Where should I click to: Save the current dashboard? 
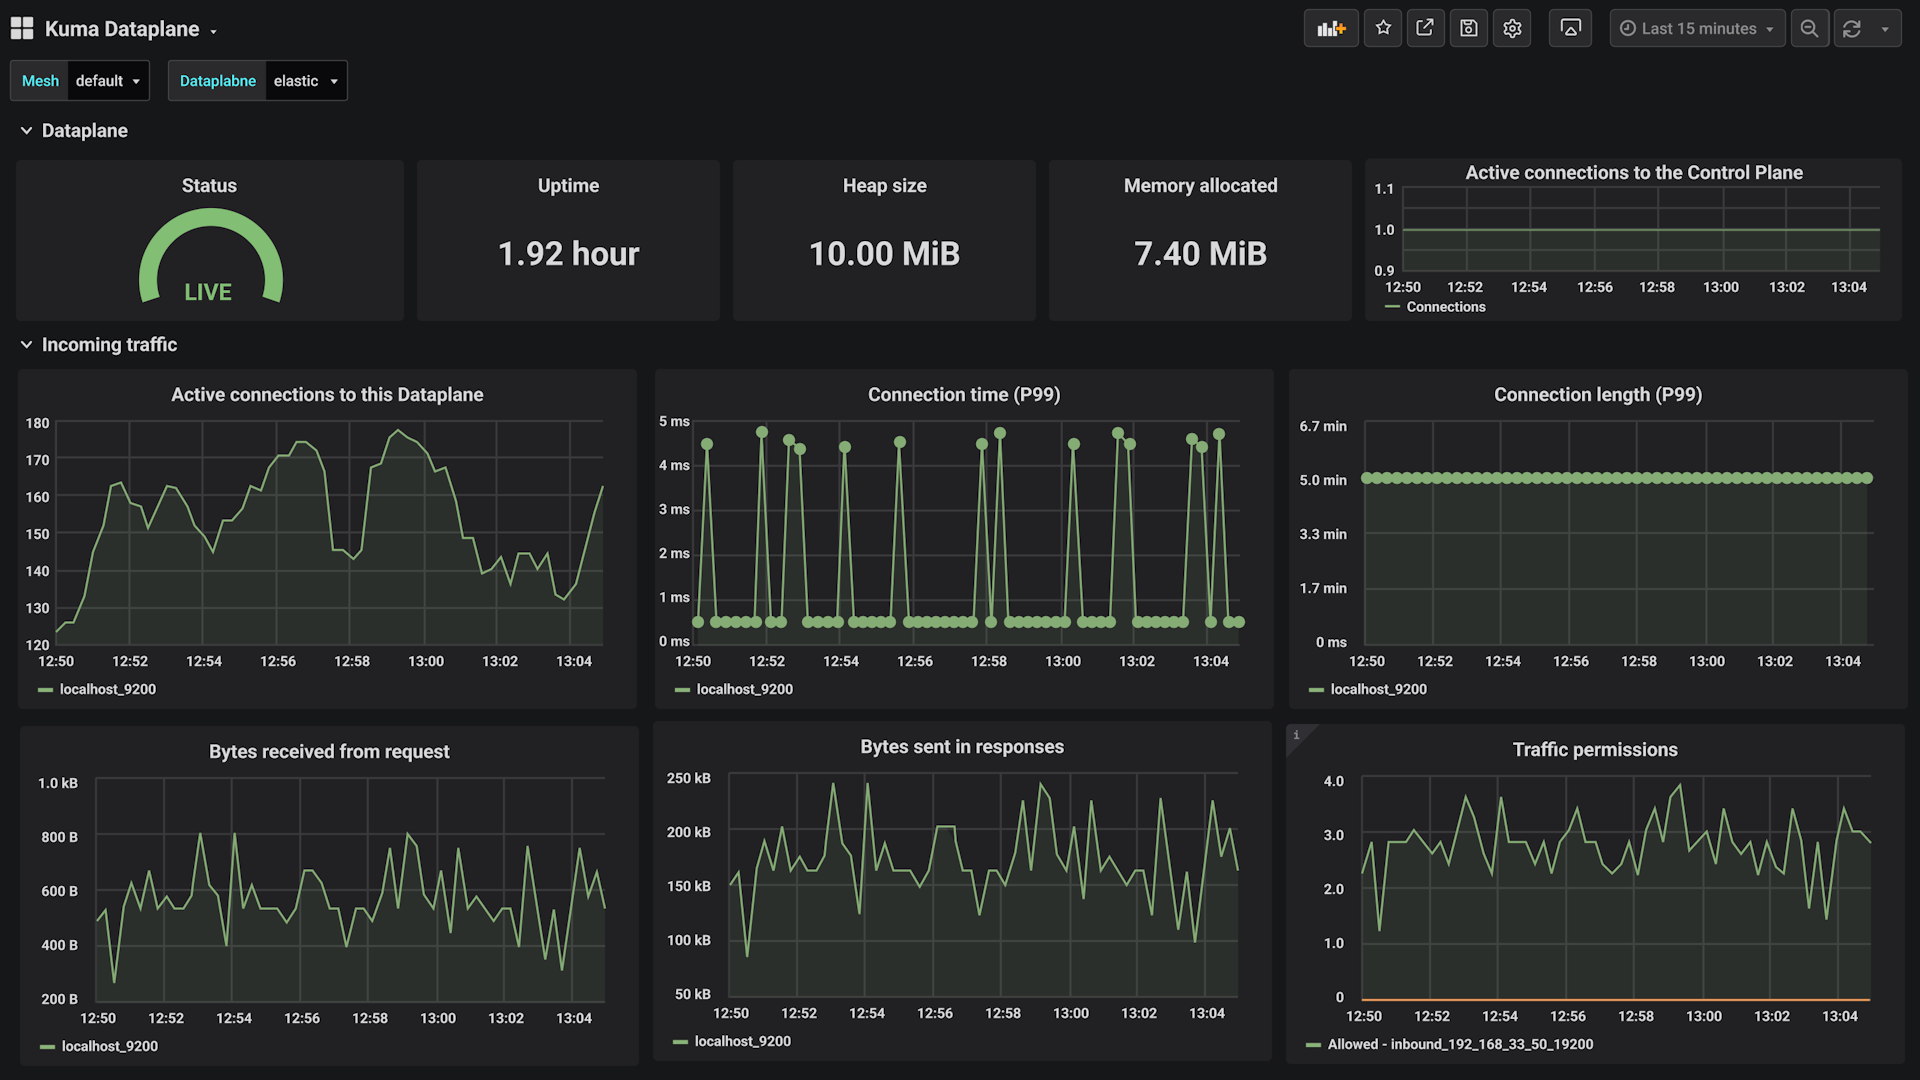1468,28
